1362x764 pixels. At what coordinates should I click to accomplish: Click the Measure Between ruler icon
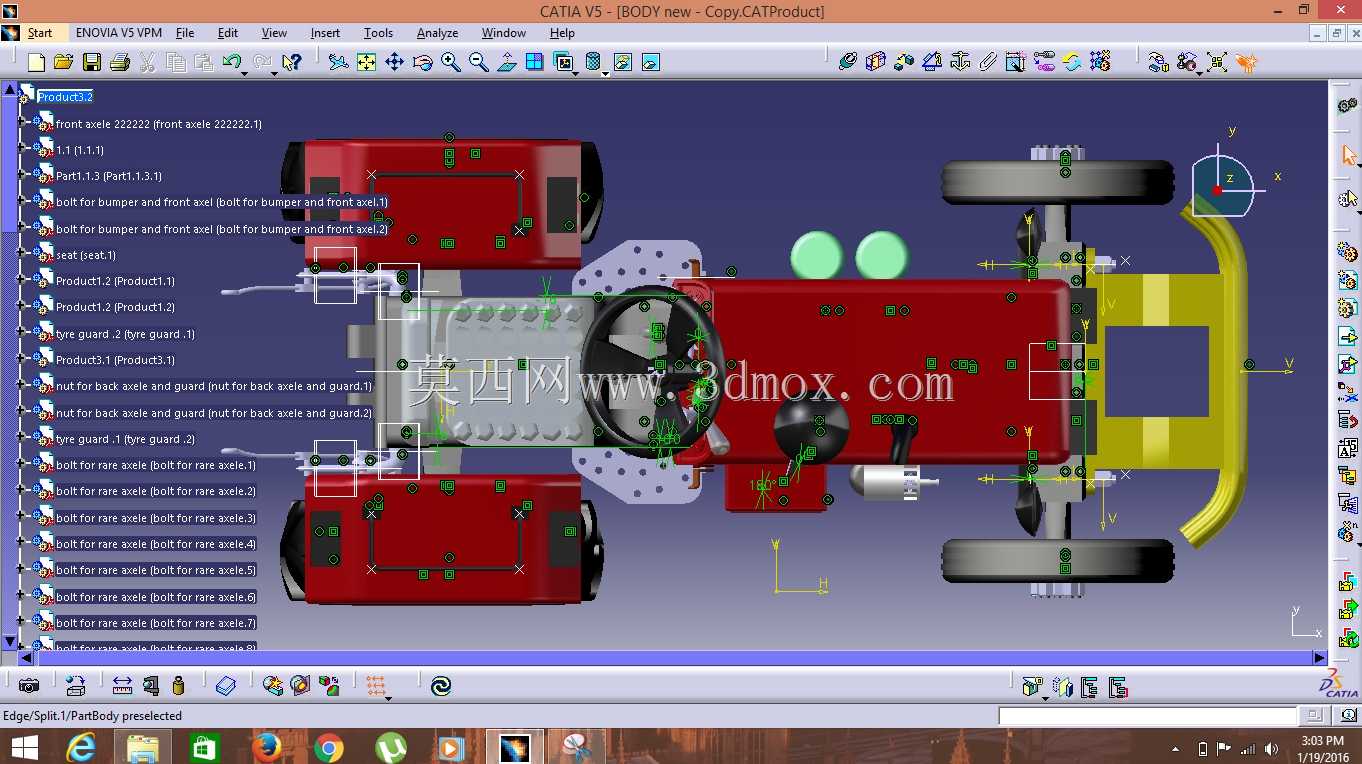click(122, 686)
